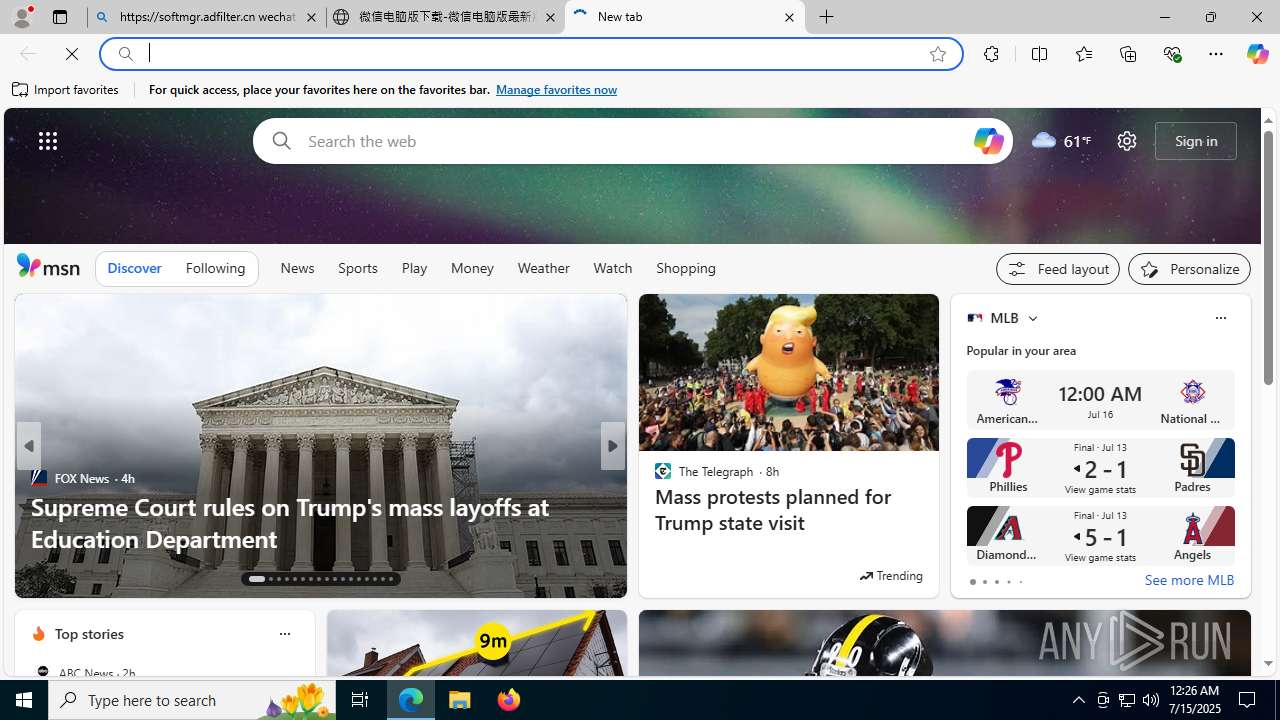Open Top stories heading
Image resolution: width=1280 pixels, height=720 pixels.
click(89, 634)
